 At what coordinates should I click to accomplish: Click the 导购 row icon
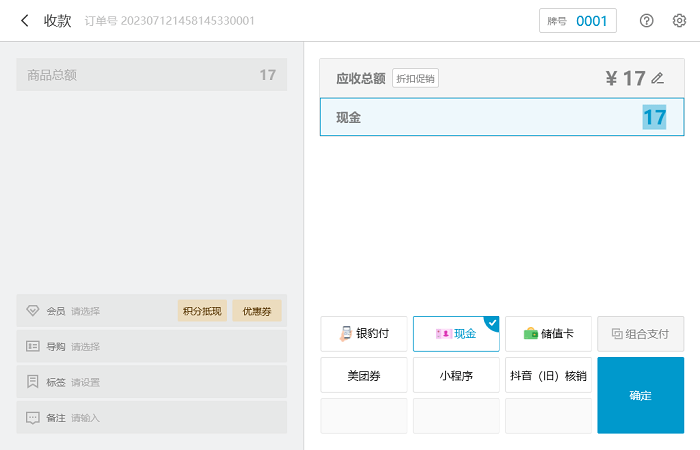pos(33,346)
